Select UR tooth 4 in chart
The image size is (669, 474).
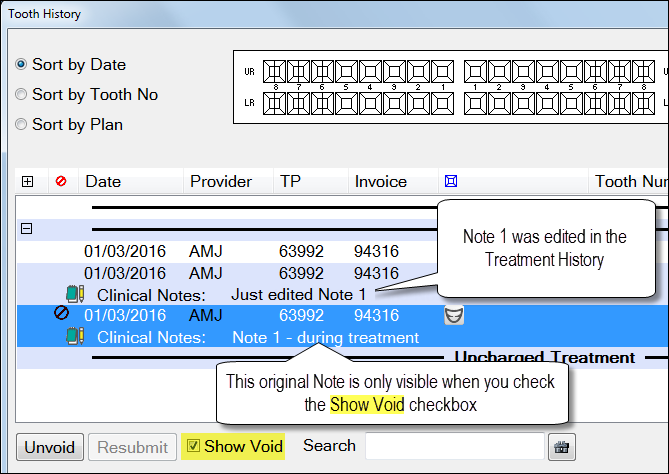click(370, 71)
